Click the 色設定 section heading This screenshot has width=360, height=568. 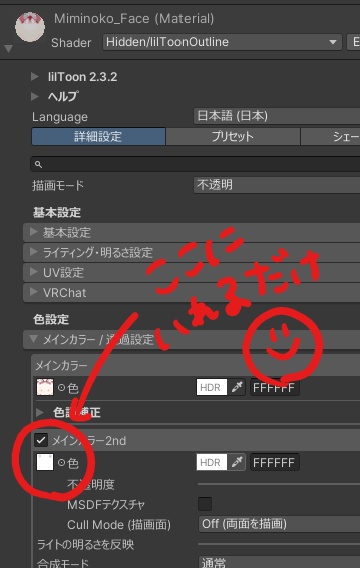click(x=51, y=319)
